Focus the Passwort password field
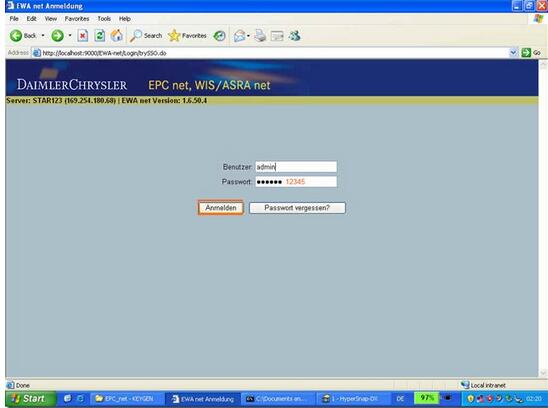This screenshot has height=408, width=548. (x=296, y=182)
